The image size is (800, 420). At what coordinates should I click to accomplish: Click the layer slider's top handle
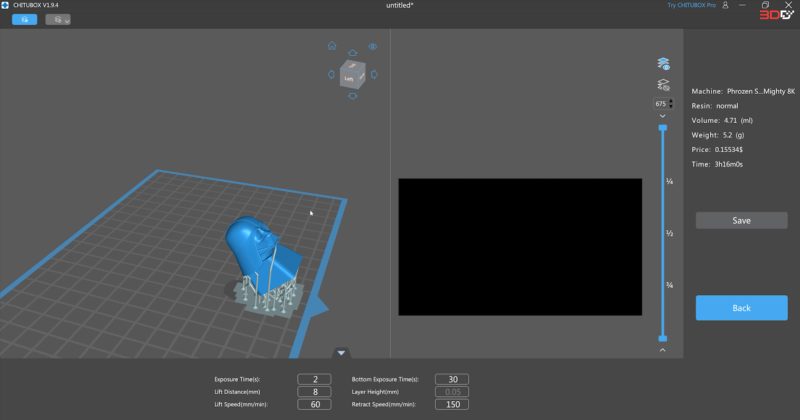(662, 127)
